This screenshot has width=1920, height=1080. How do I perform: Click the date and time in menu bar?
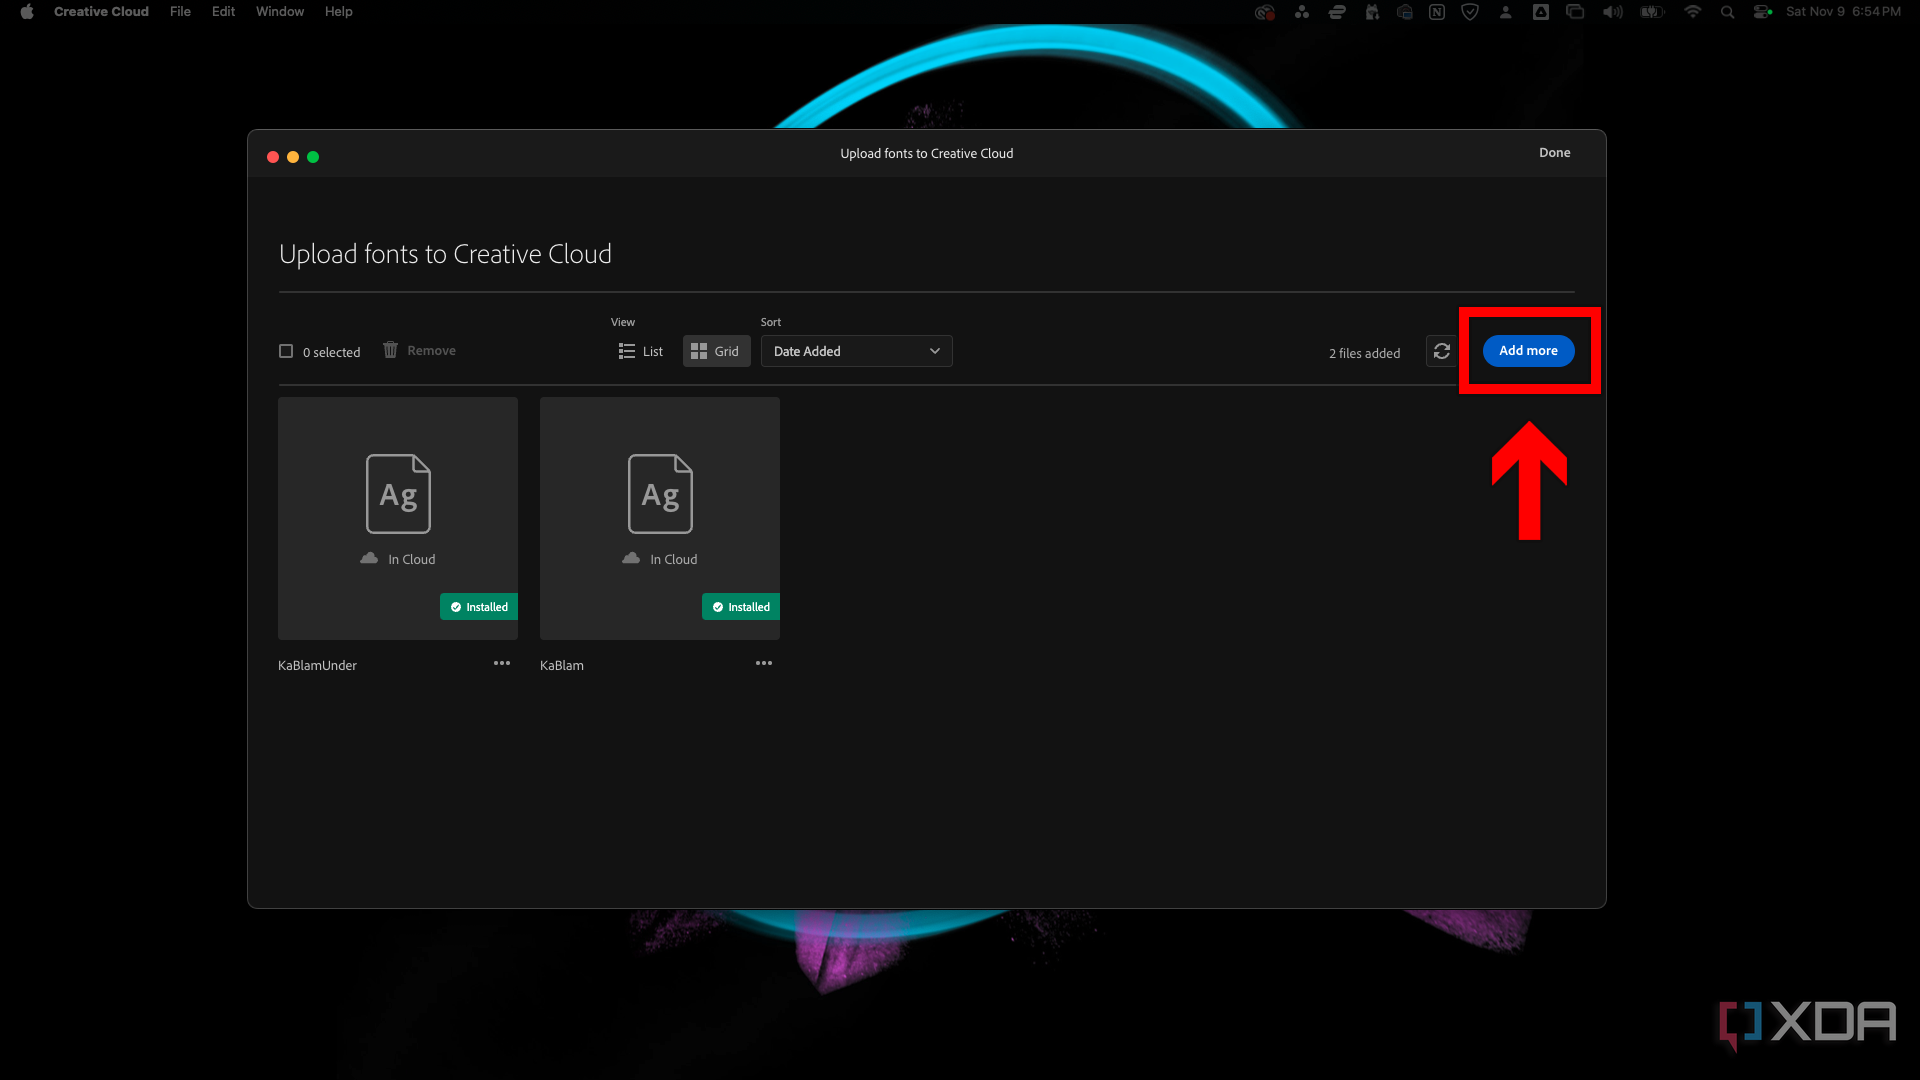(x=1843, y=12)
